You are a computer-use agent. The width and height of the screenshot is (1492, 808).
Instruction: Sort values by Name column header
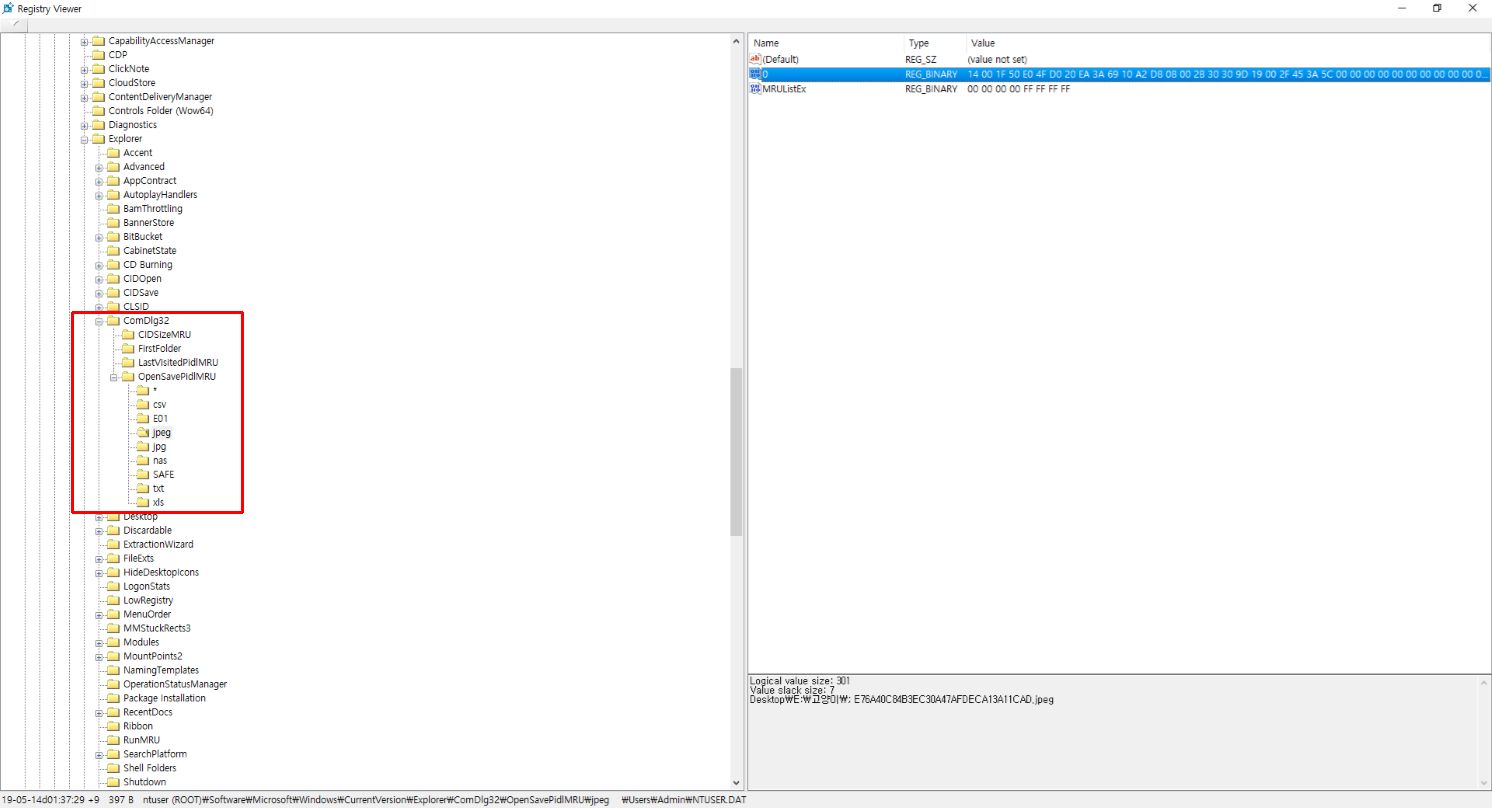[x=826, y=44]
